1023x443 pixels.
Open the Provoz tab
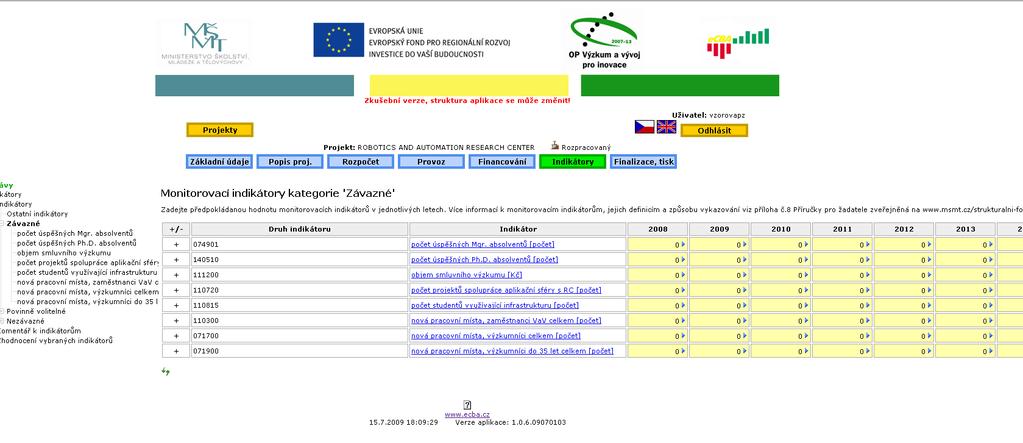point(431,162)
